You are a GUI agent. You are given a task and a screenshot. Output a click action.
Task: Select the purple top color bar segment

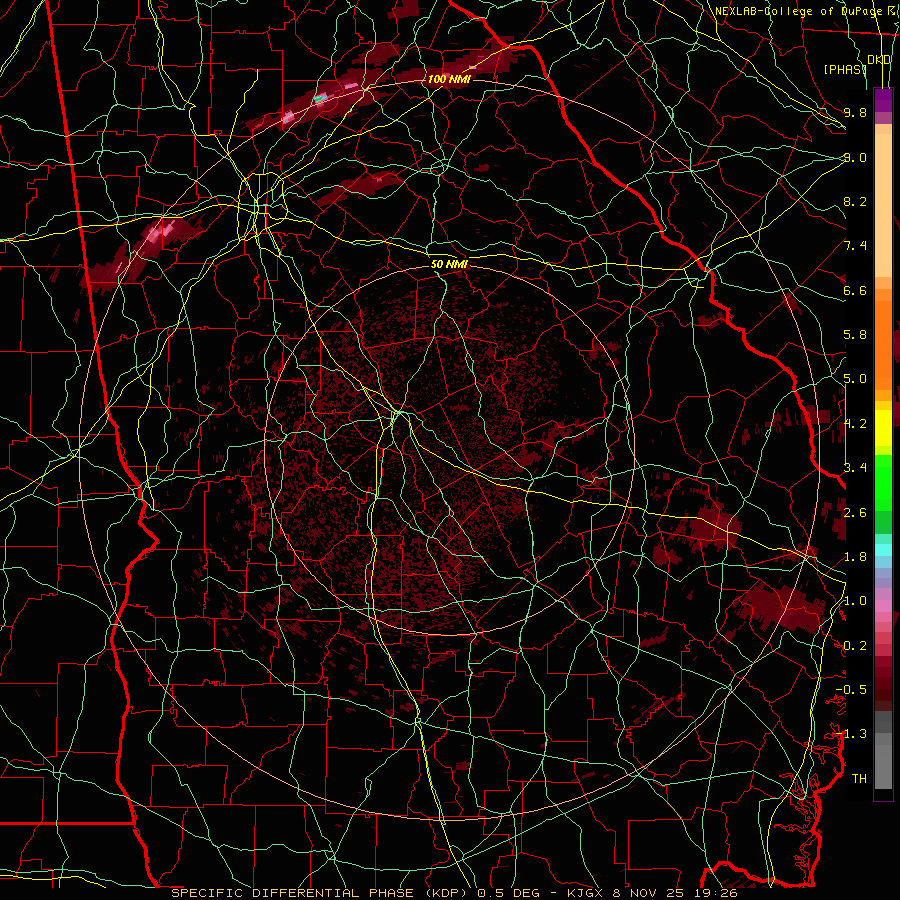click(883, 100)
